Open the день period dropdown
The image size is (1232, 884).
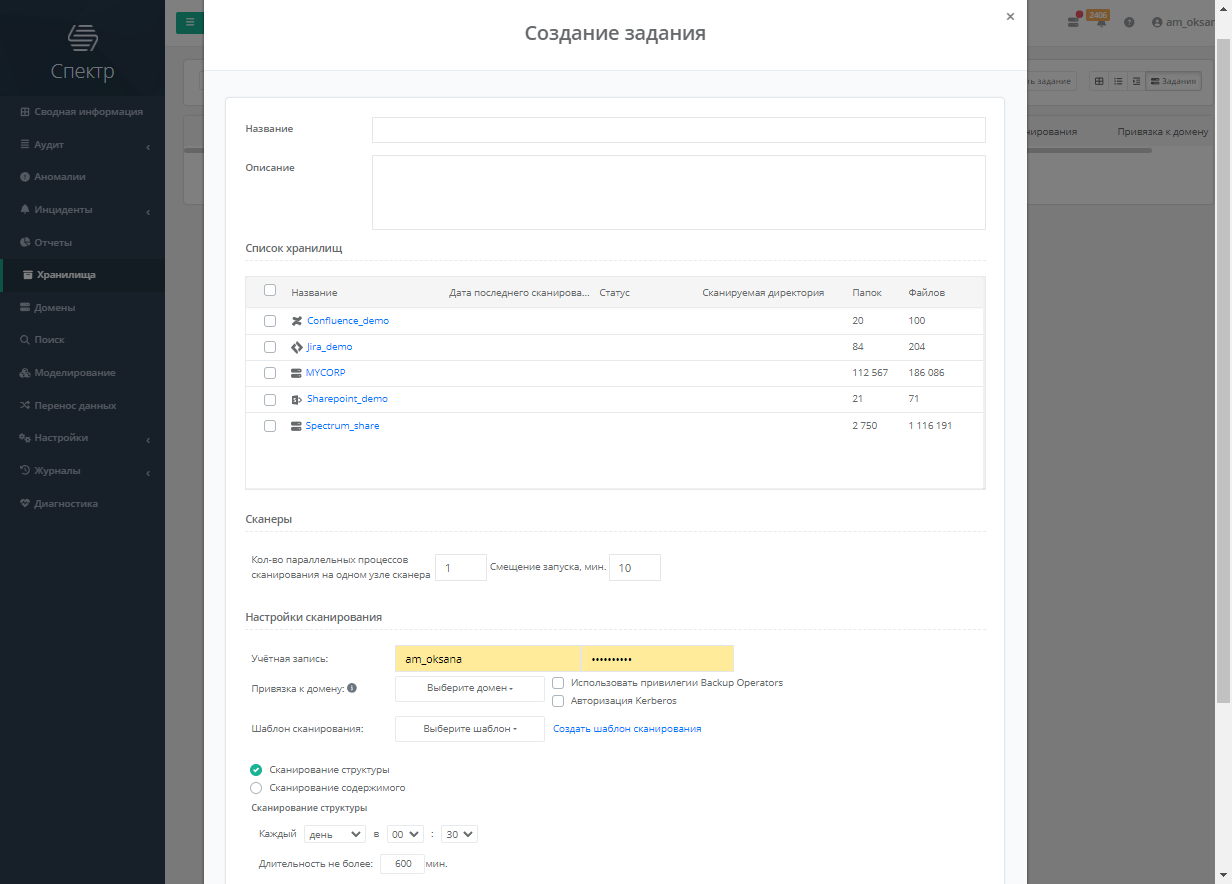pyautogui.click(x=335, y=834)
